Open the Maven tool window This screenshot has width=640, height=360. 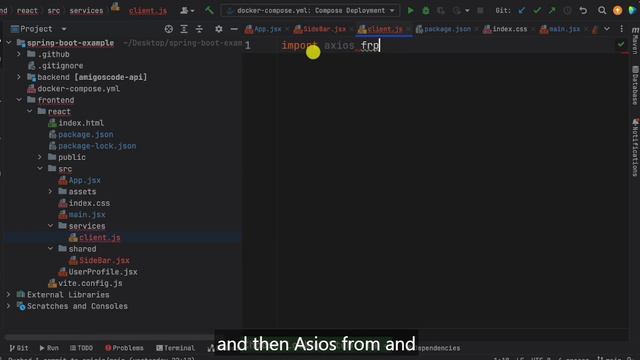point(635,41)
